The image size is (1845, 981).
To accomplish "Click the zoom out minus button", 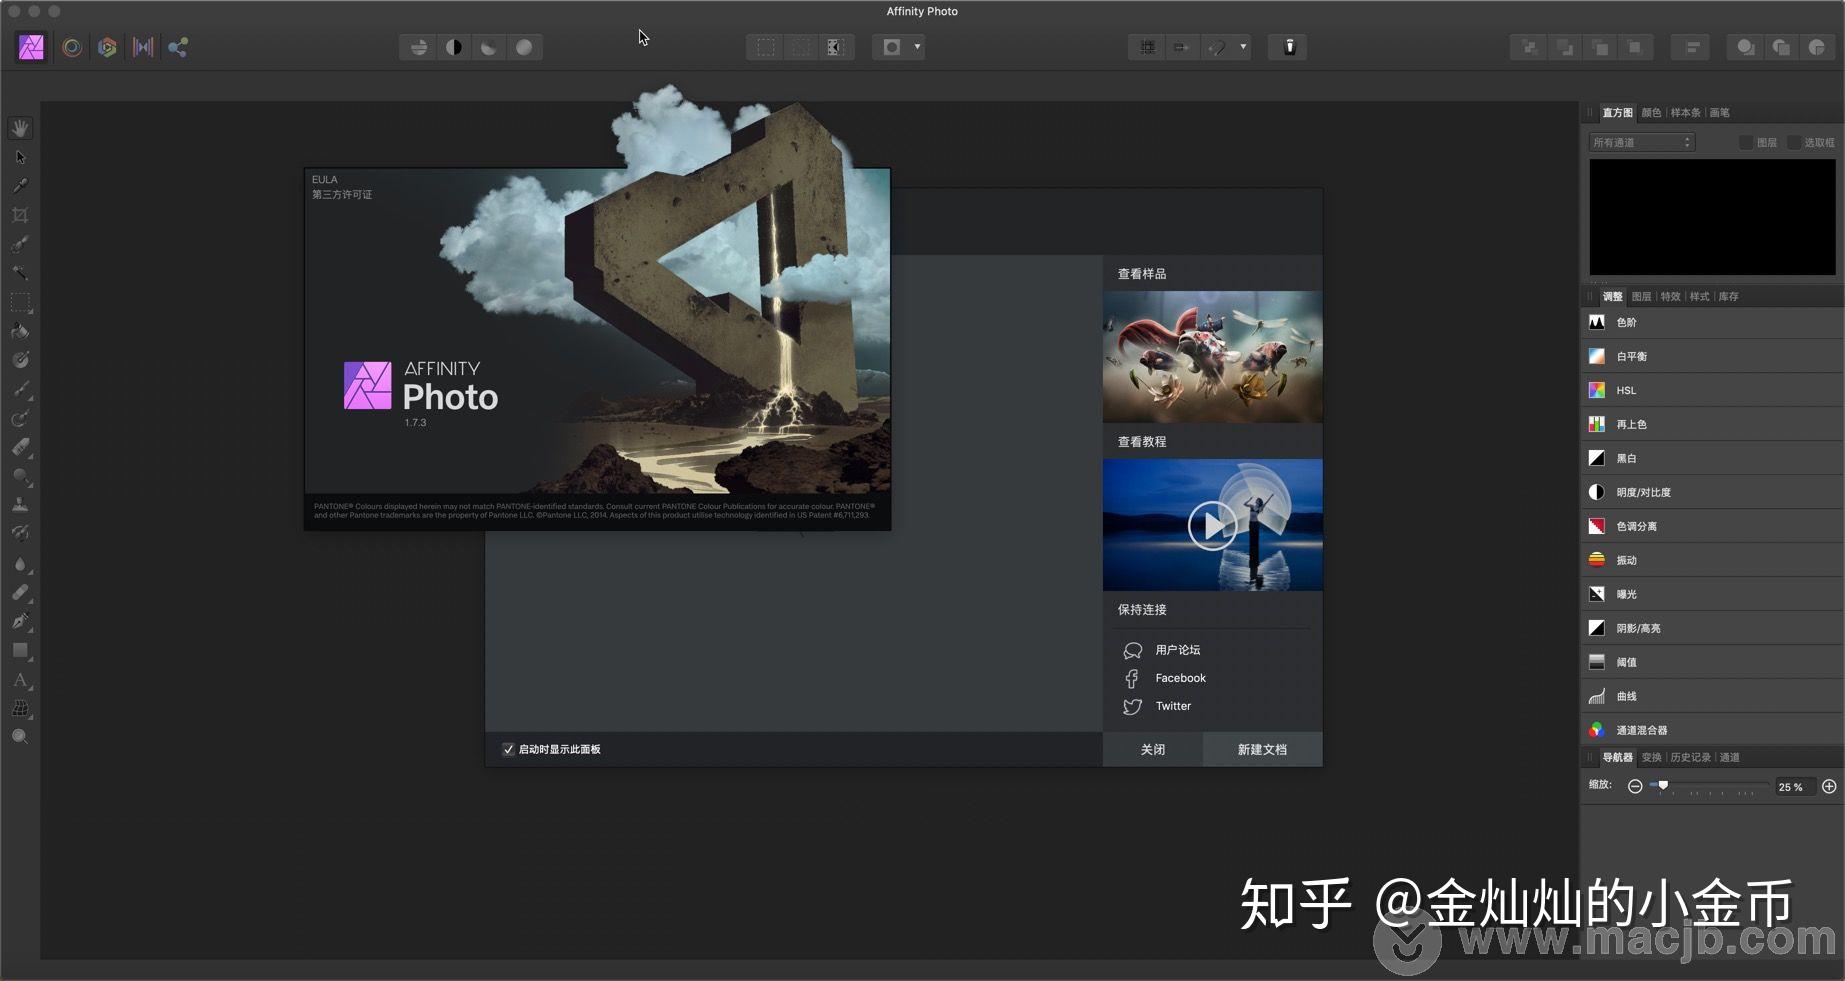I will point(1635,787).
